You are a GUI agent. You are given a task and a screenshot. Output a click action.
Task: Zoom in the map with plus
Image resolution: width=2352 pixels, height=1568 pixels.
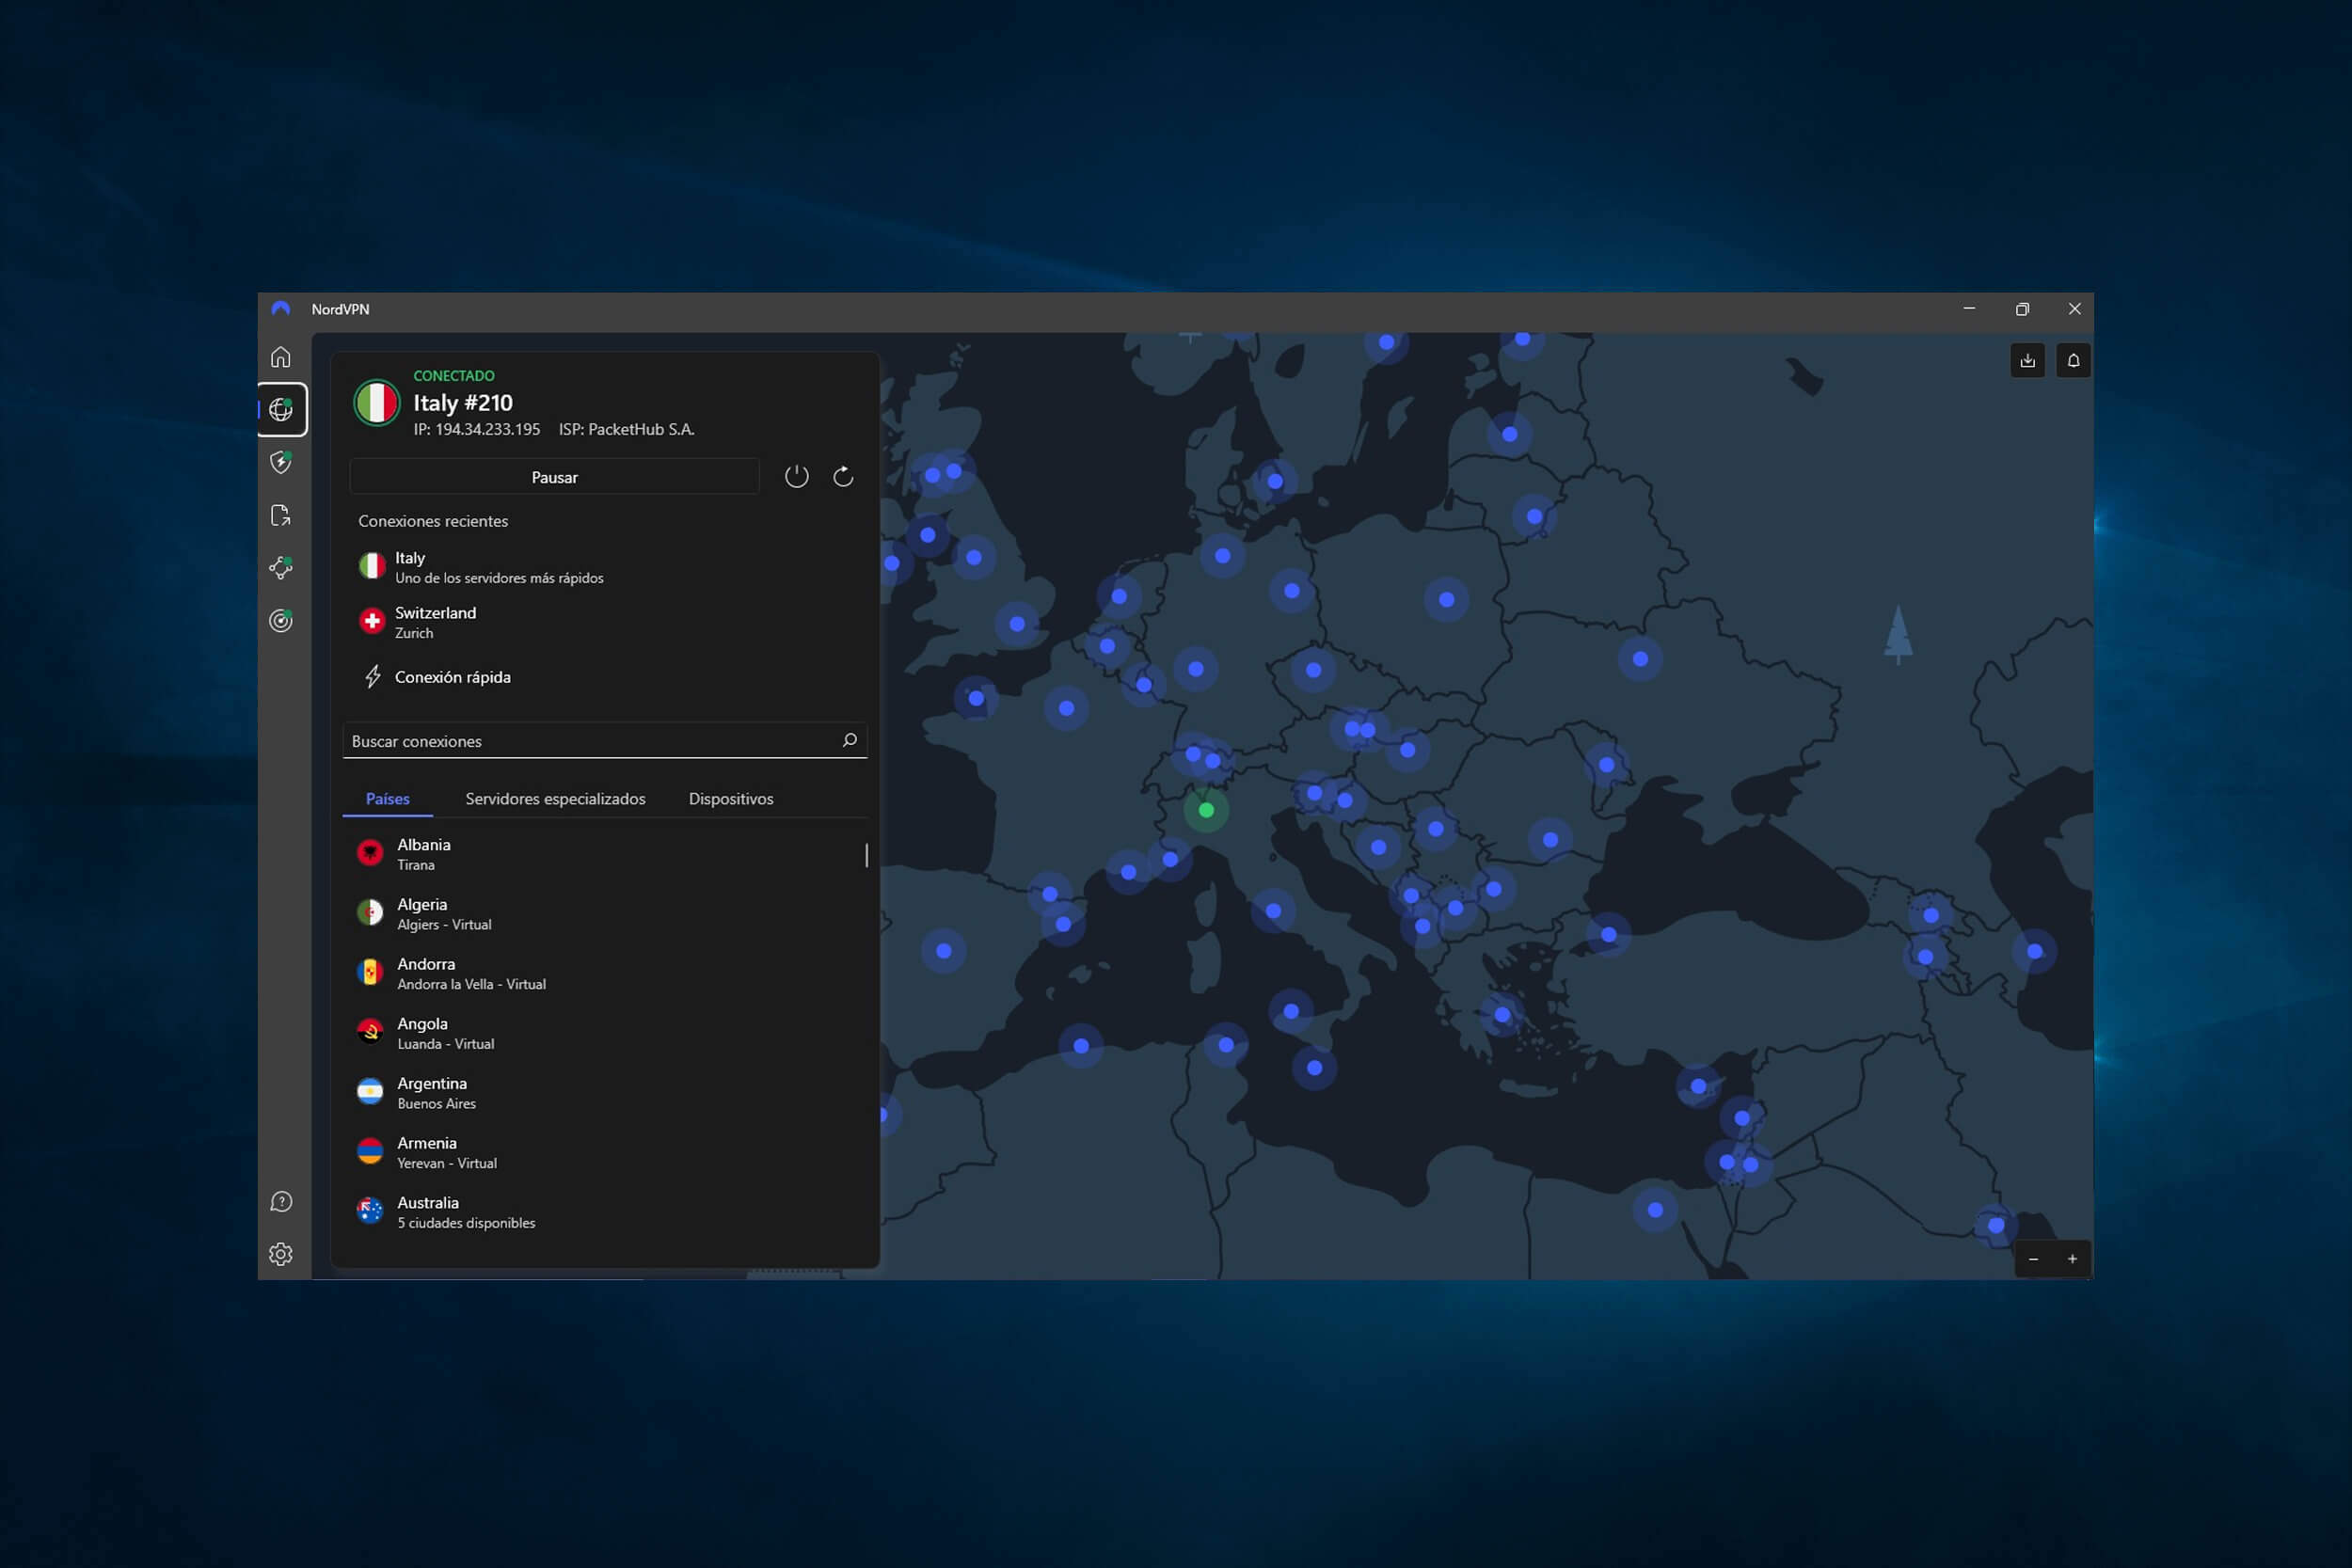click(x=2072, y=1259)
